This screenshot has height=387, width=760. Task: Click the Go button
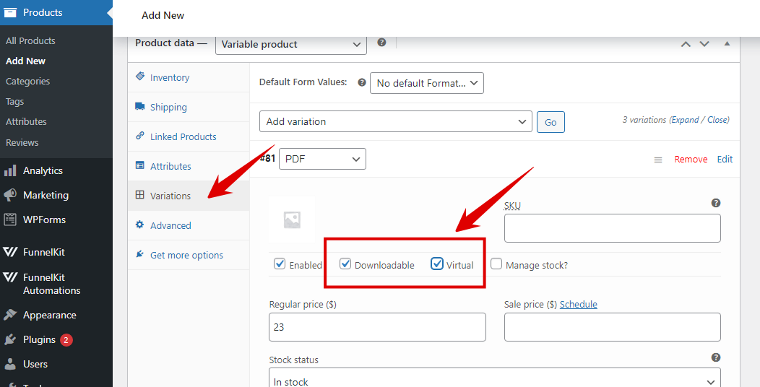[x=551, y=122]
